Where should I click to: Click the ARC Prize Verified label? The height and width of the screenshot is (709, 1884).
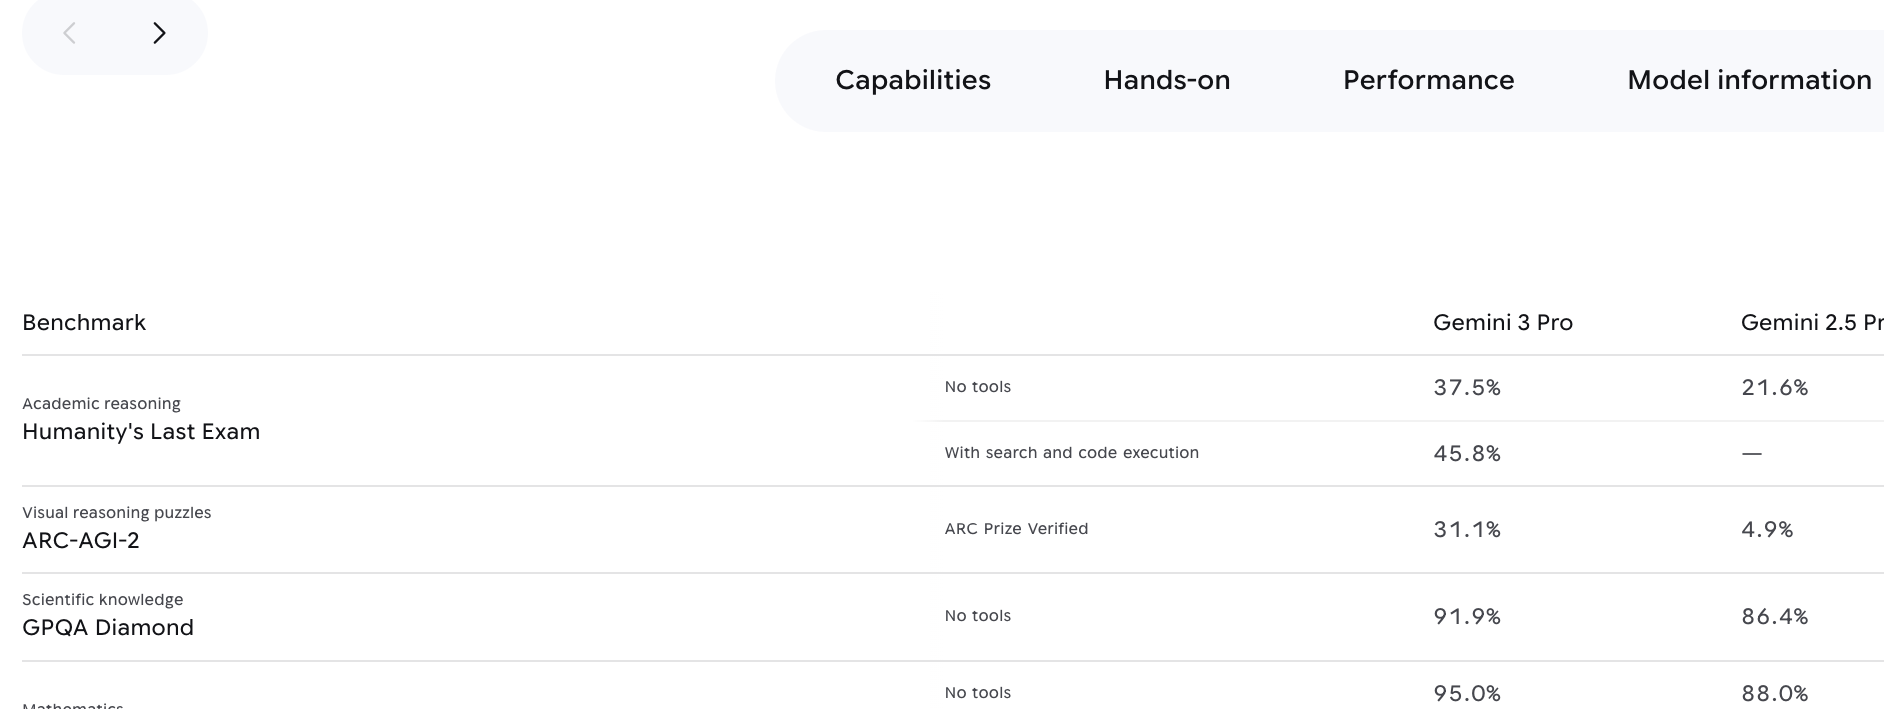click(1016, 528)
